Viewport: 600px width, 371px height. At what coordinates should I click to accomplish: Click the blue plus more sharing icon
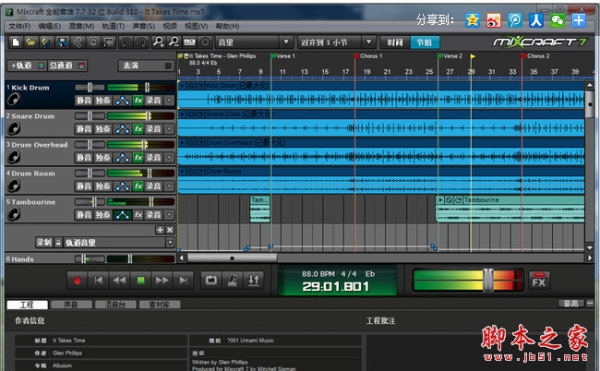(x=579, y=20)
